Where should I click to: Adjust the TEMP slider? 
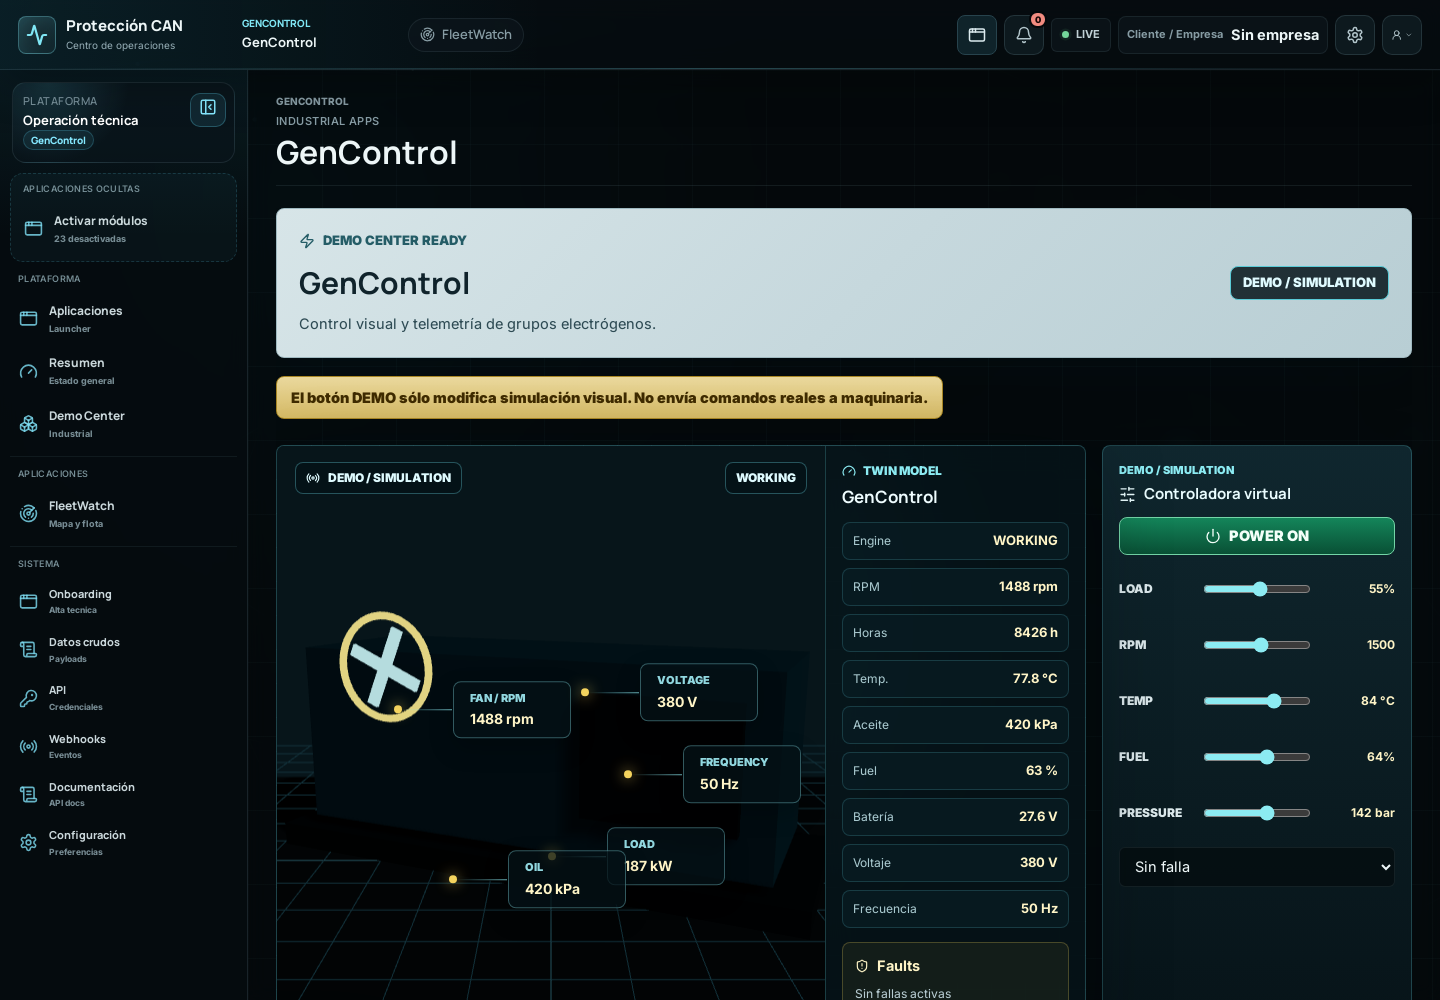coord(1257,701)
